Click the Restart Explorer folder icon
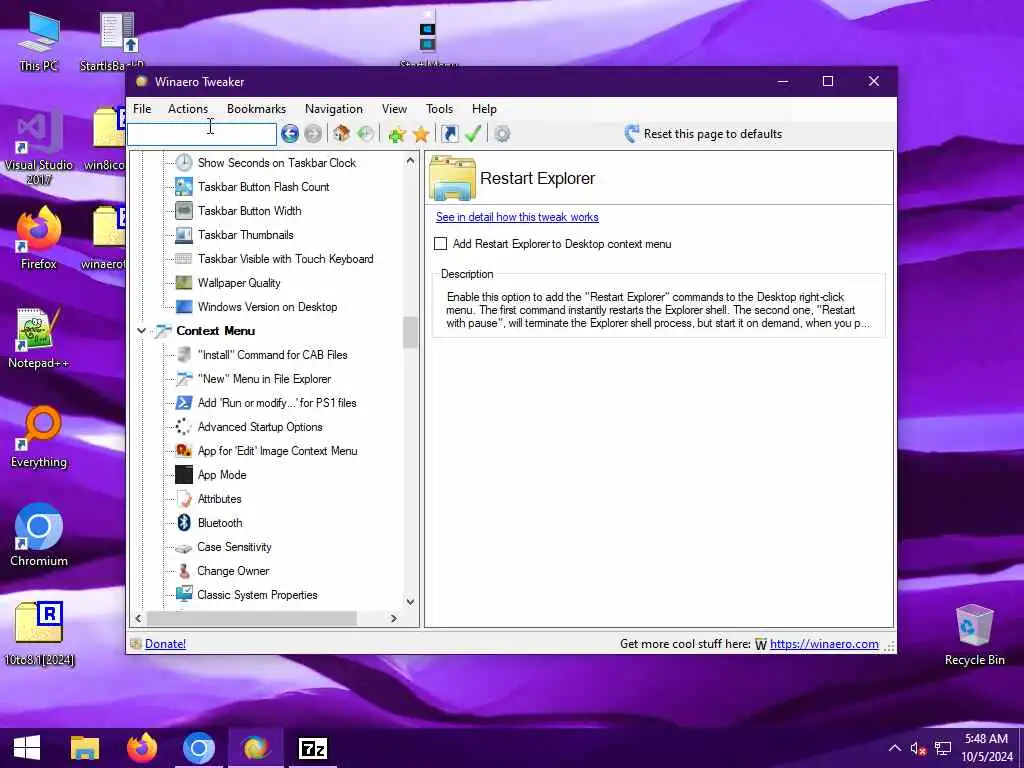The width and height of the screenshot is (1024, 768). pyautogui.click(x=452, y=178)
